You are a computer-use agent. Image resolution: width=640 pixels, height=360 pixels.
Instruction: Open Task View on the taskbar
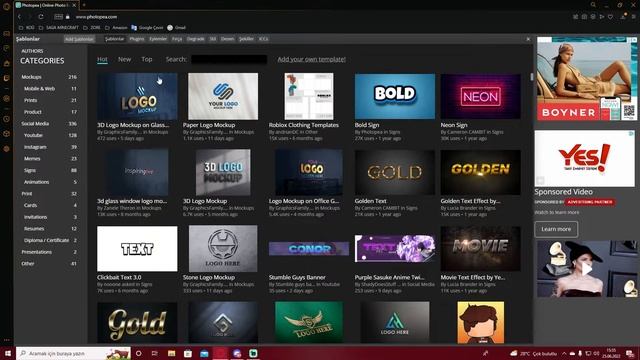155,353
